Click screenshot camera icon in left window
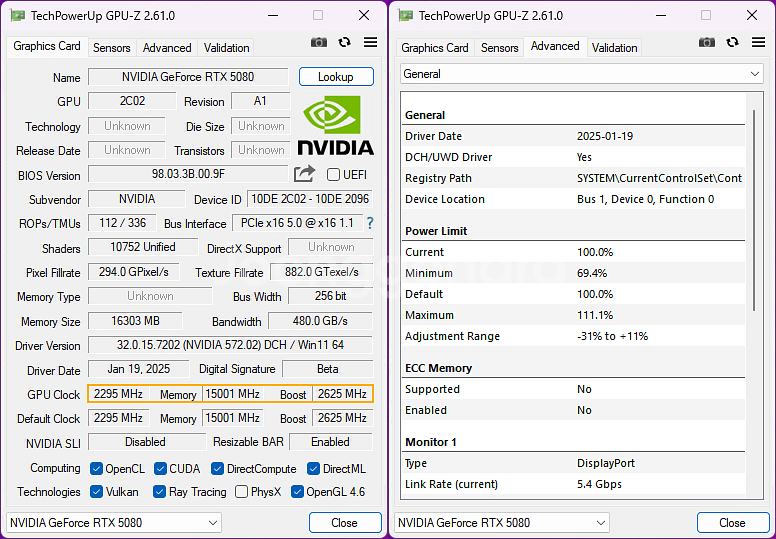Screen dimensions: 776x539 (x=319, y=43)
